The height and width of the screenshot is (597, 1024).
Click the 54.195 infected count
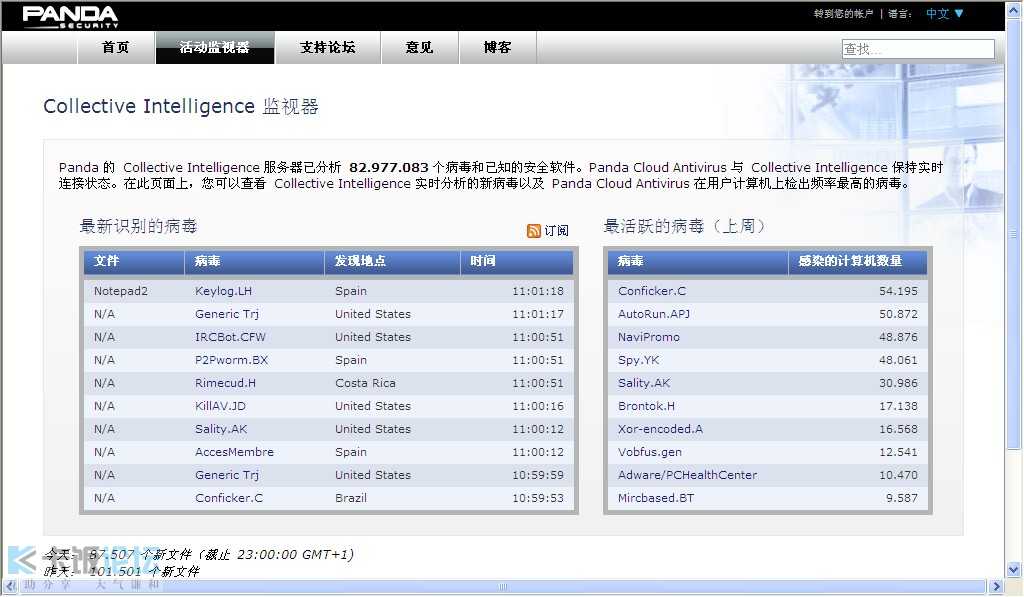pyautogui.click(x=898, y=291)
